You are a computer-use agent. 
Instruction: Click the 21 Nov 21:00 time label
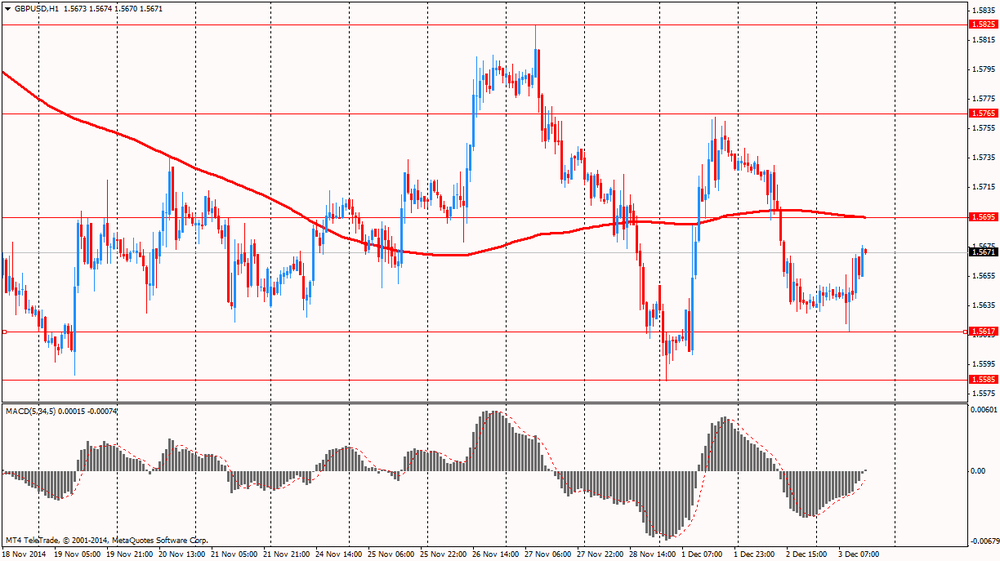[x=286, y=555]
